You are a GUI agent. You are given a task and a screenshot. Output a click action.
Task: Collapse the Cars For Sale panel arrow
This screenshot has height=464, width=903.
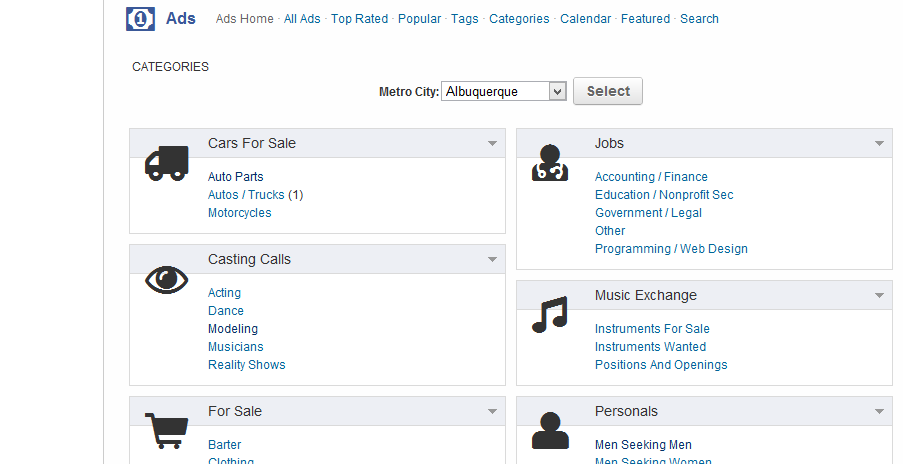[492, 144]
